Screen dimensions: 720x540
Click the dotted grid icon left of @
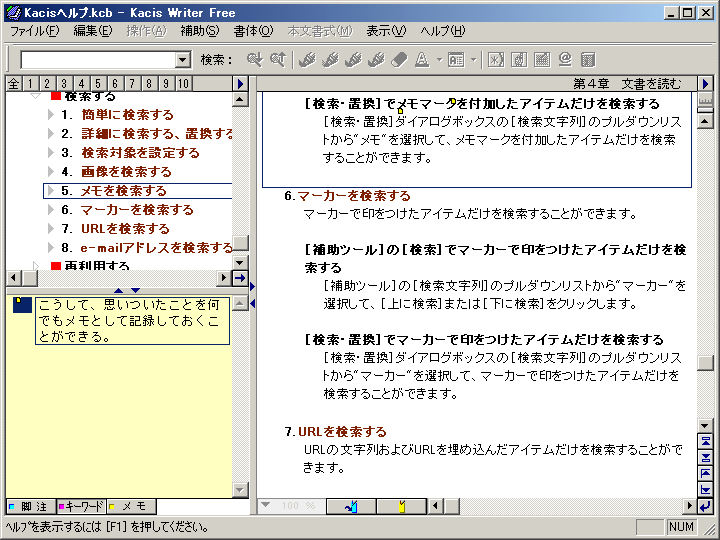tap(542, 60)
